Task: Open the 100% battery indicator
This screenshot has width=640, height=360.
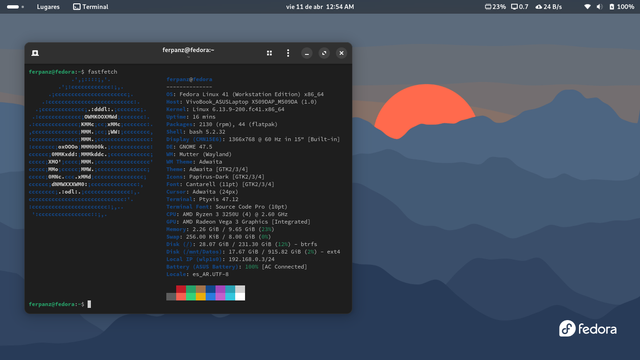Action: [622, 7]
